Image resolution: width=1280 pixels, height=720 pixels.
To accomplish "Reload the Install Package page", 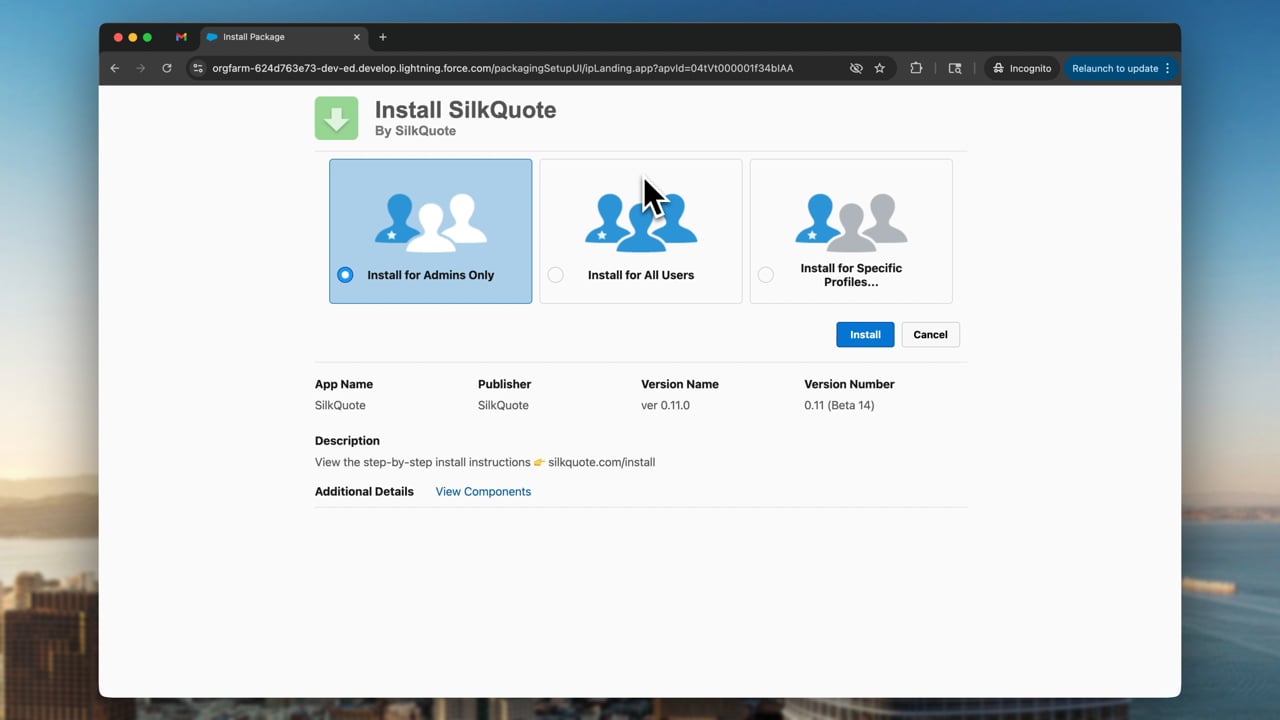I will click(x=166, y=68).
